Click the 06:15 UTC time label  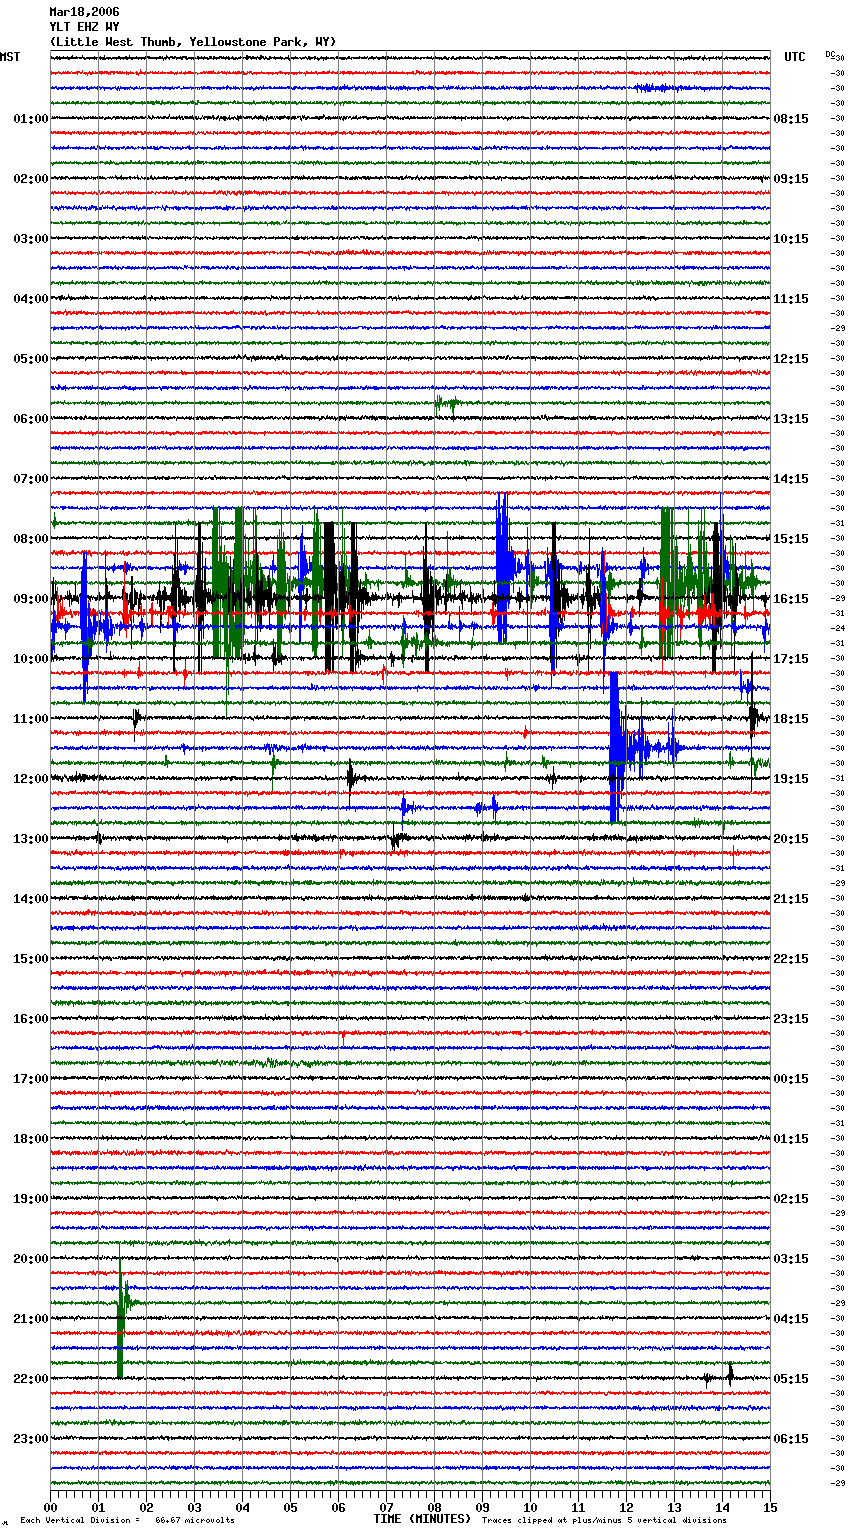(791, 1439)
